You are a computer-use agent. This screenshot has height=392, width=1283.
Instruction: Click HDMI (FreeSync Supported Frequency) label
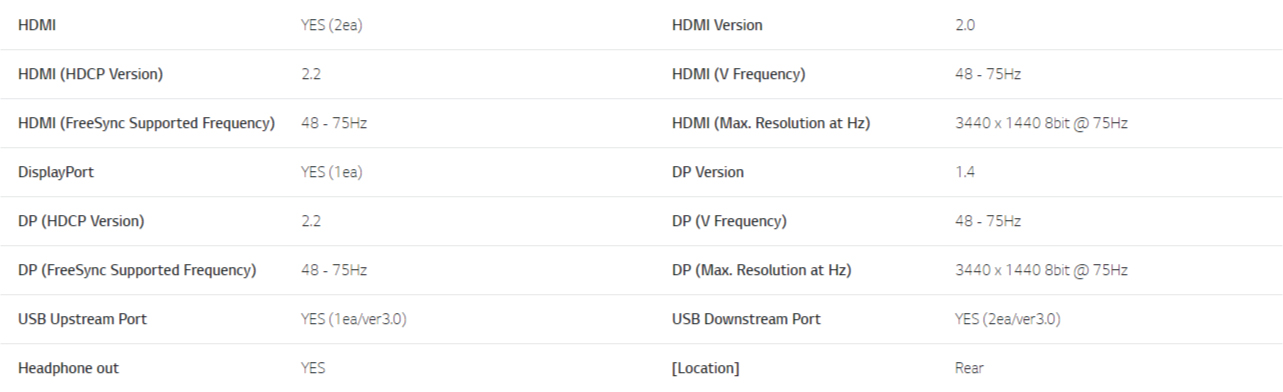tap(146, 123)
